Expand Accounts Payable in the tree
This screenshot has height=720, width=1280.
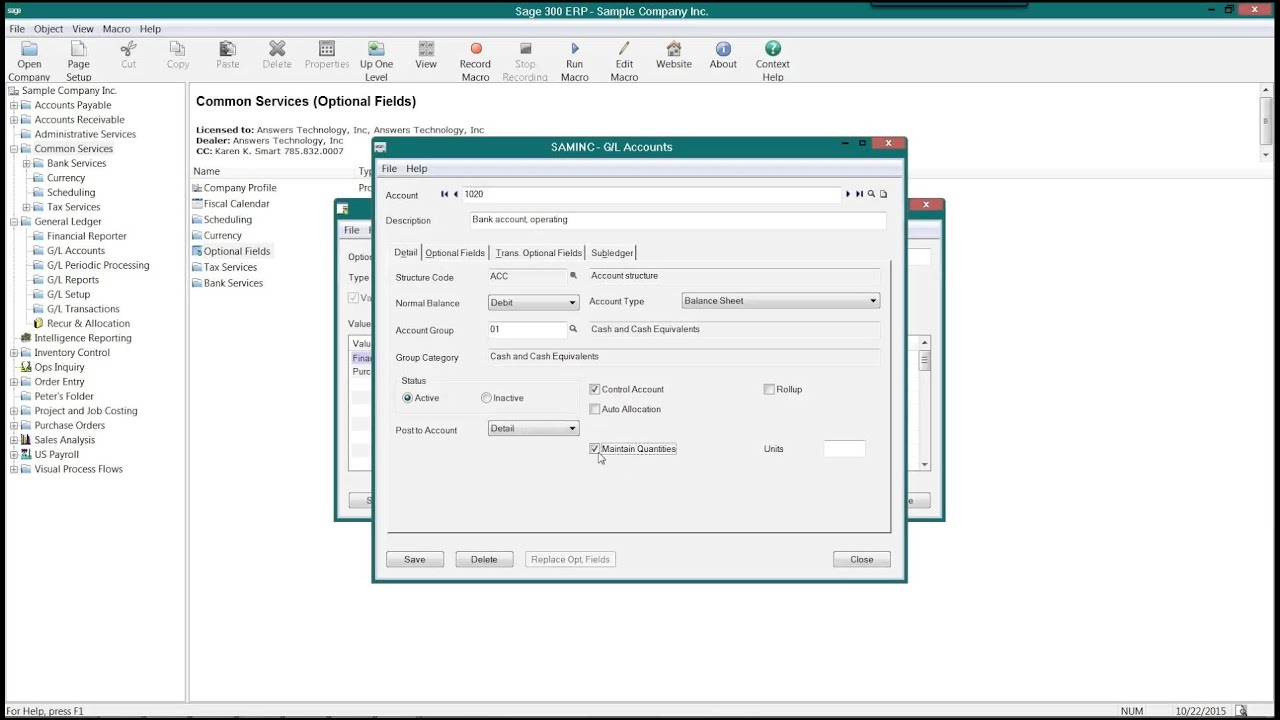14,105
